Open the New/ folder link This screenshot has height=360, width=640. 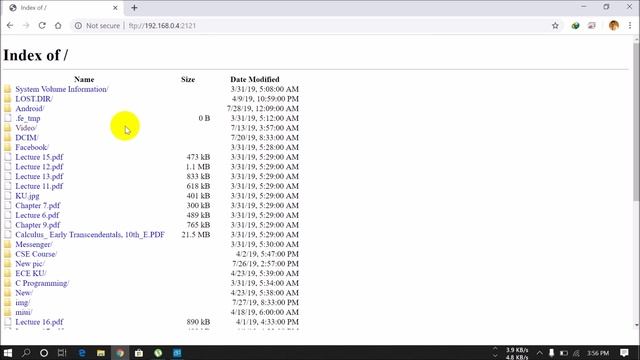[x=24, y=293]
